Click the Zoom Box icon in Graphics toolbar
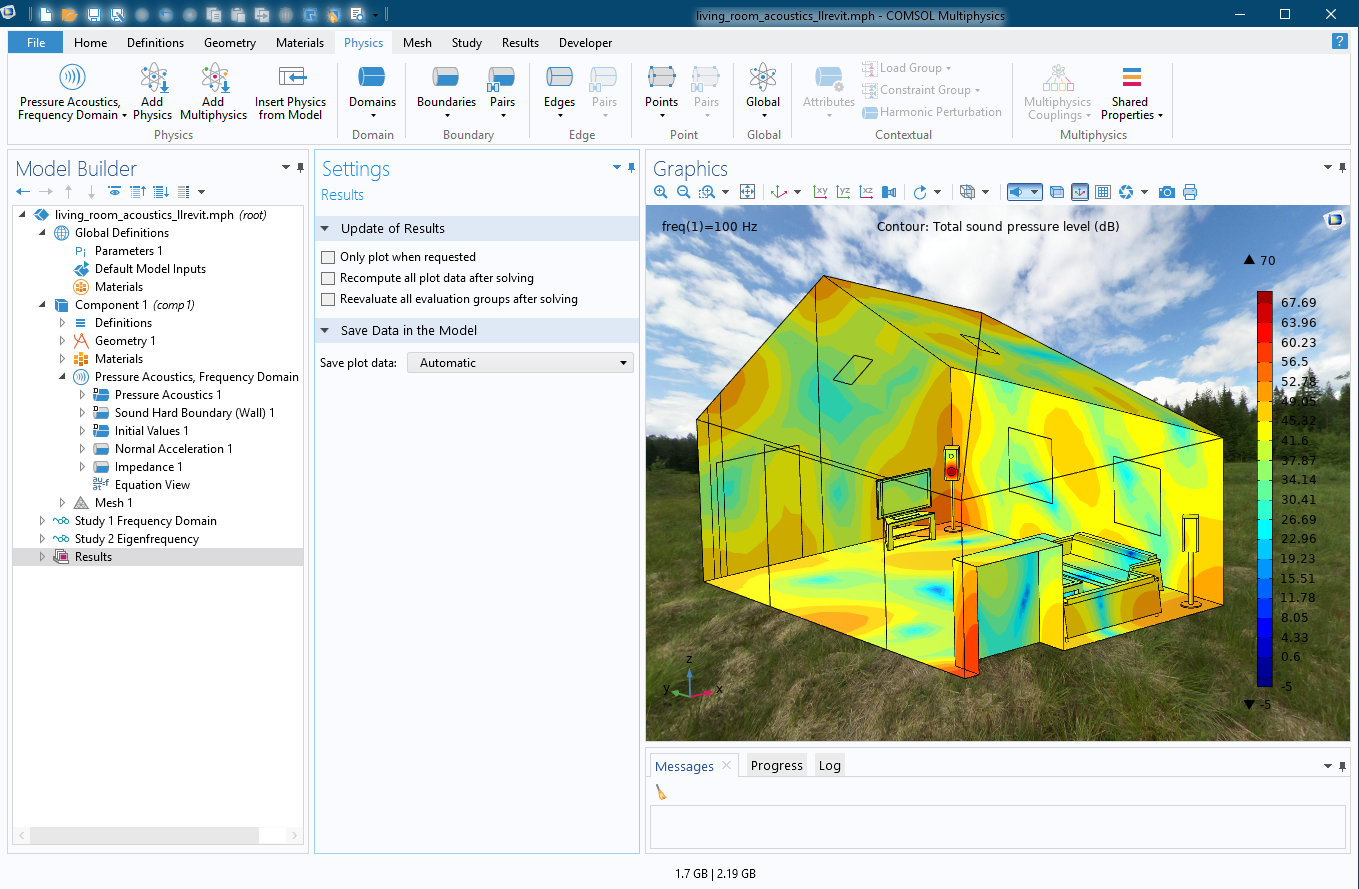 tap(707, 192)
